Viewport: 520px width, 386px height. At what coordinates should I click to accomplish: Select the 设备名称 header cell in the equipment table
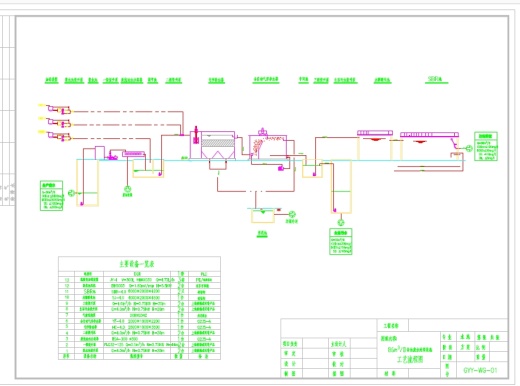pyautogui.click(x=89, y=356)
